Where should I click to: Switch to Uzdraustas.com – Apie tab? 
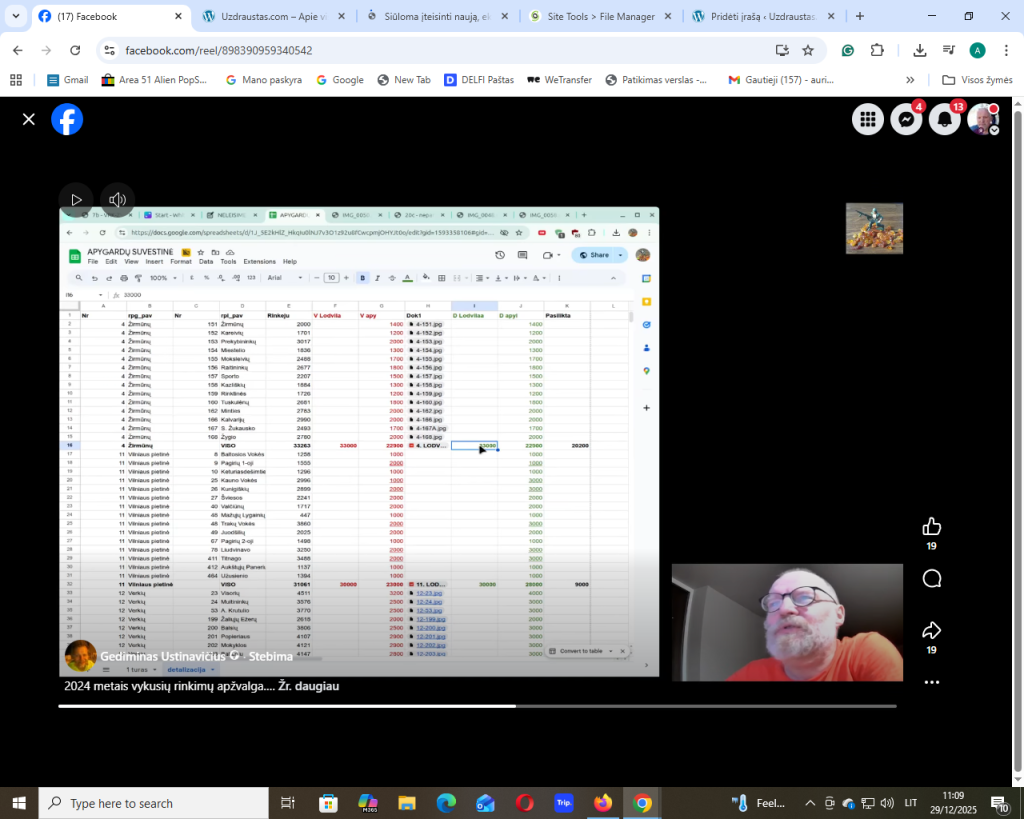coord(274,16)
